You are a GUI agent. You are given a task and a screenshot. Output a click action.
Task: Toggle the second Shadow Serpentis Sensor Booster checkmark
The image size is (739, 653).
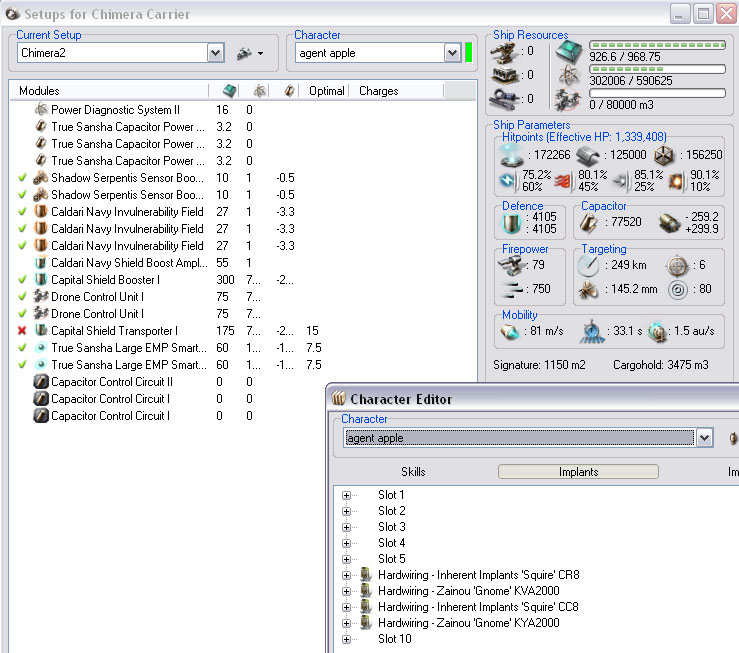point(22,195)
